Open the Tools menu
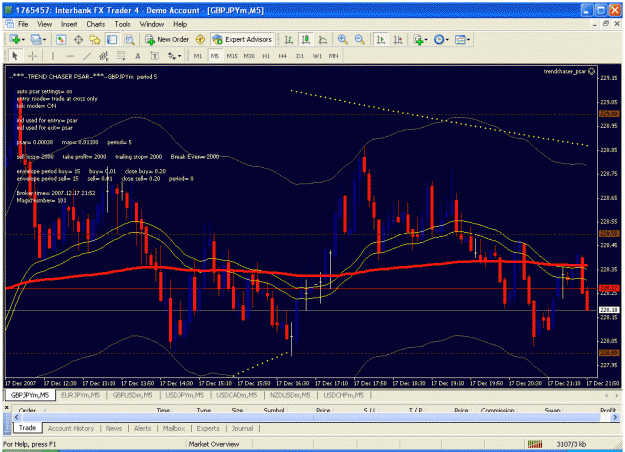Image resolution: width=625 pixels, height=452 pixels. tap(122, 24)
